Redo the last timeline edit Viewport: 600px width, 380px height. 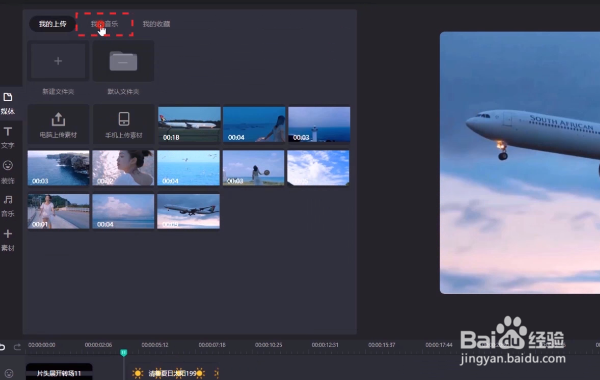(x=17, y=347)
